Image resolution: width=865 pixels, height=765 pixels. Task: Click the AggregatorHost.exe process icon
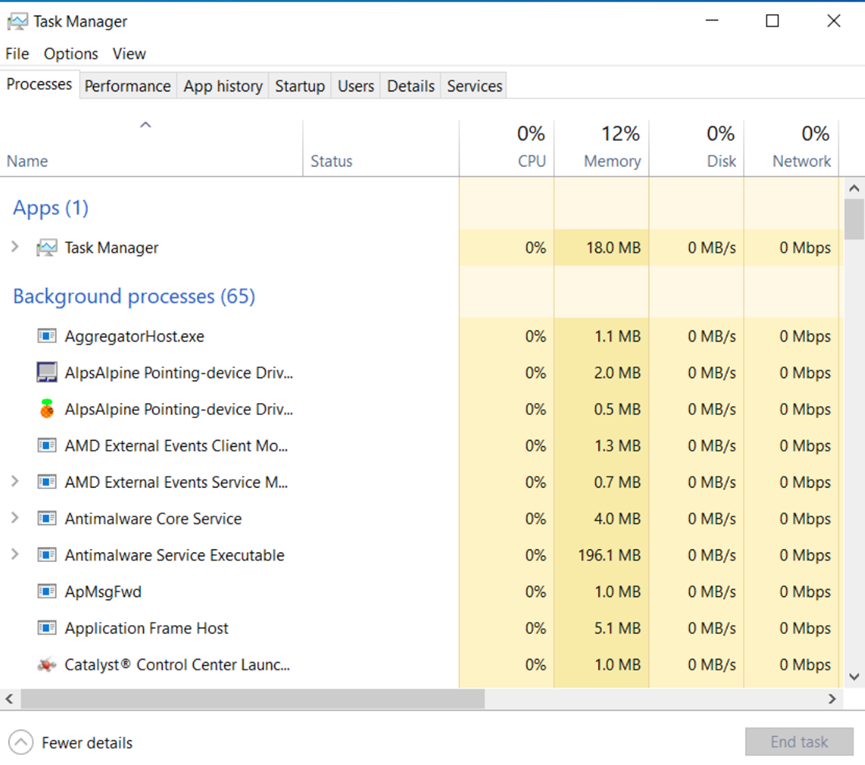(x=47, y=336)
